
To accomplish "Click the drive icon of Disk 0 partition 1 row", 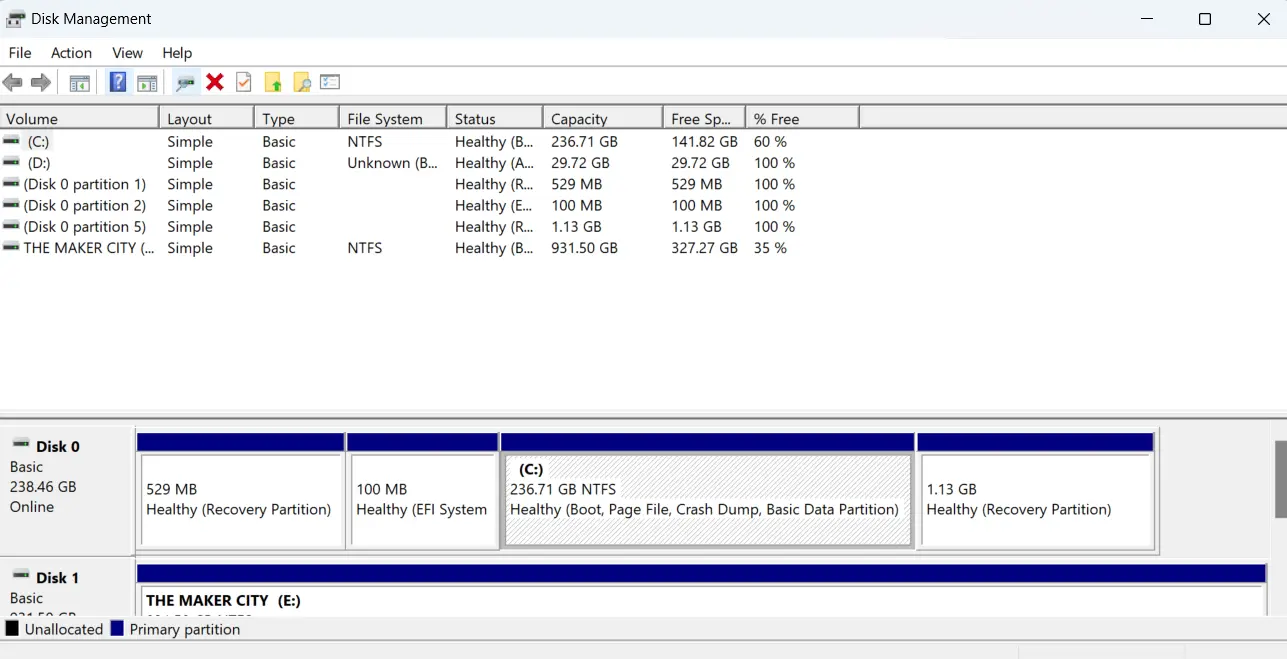I will click(x=11, y=184).
